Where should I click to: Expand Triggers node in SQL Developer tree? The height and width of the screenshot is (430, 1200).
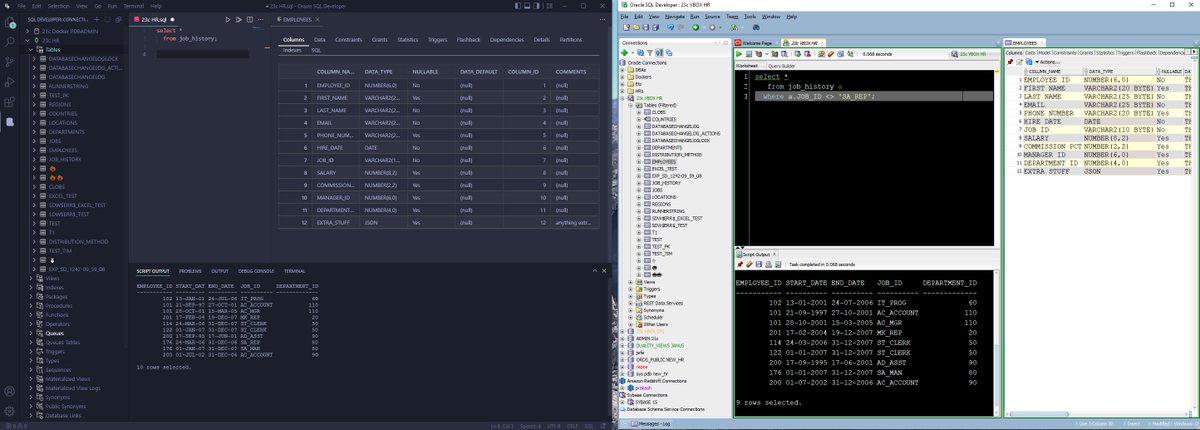(631, 288)
